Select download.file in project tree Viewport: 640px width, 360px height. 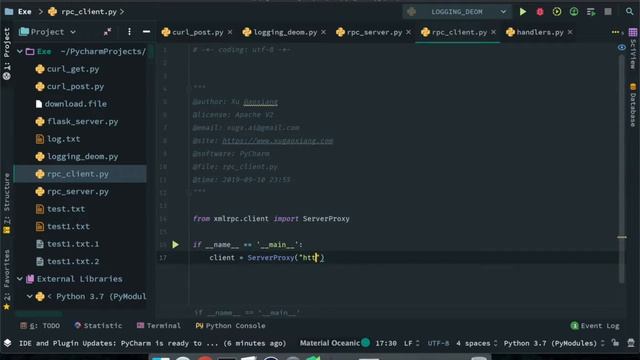click(71, 104)
